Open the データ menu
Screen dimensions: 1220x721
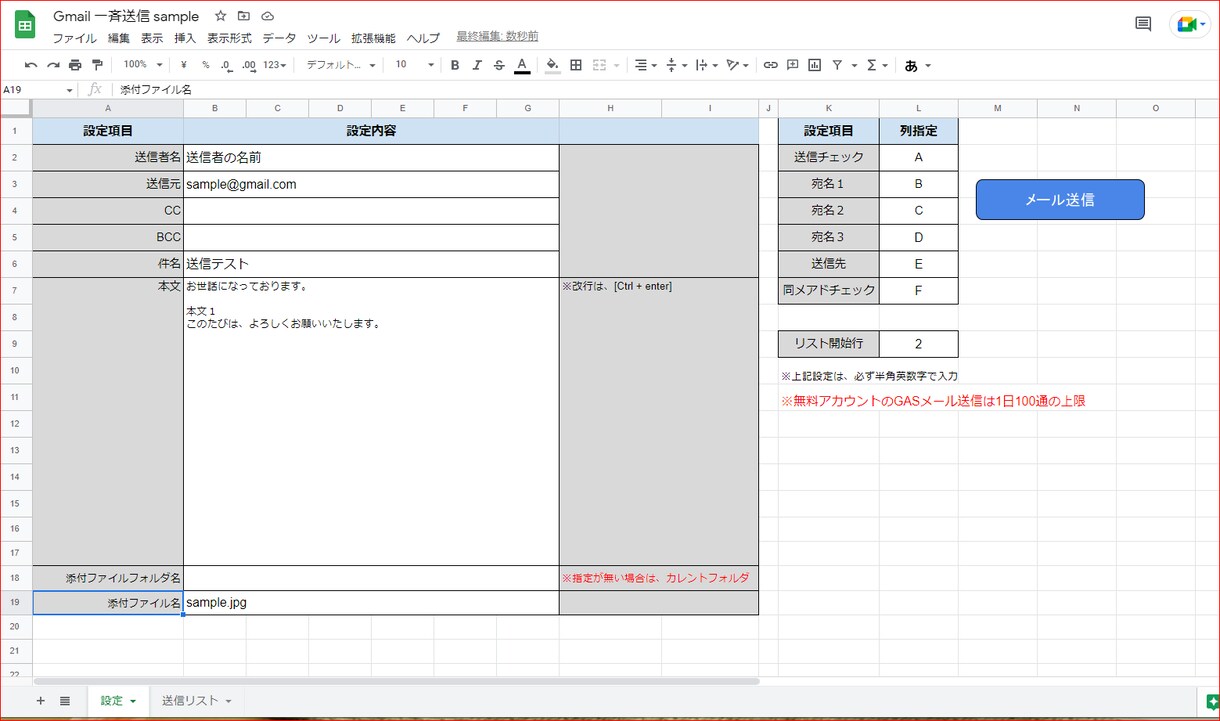pyautogui.click(x=279, y=38)
